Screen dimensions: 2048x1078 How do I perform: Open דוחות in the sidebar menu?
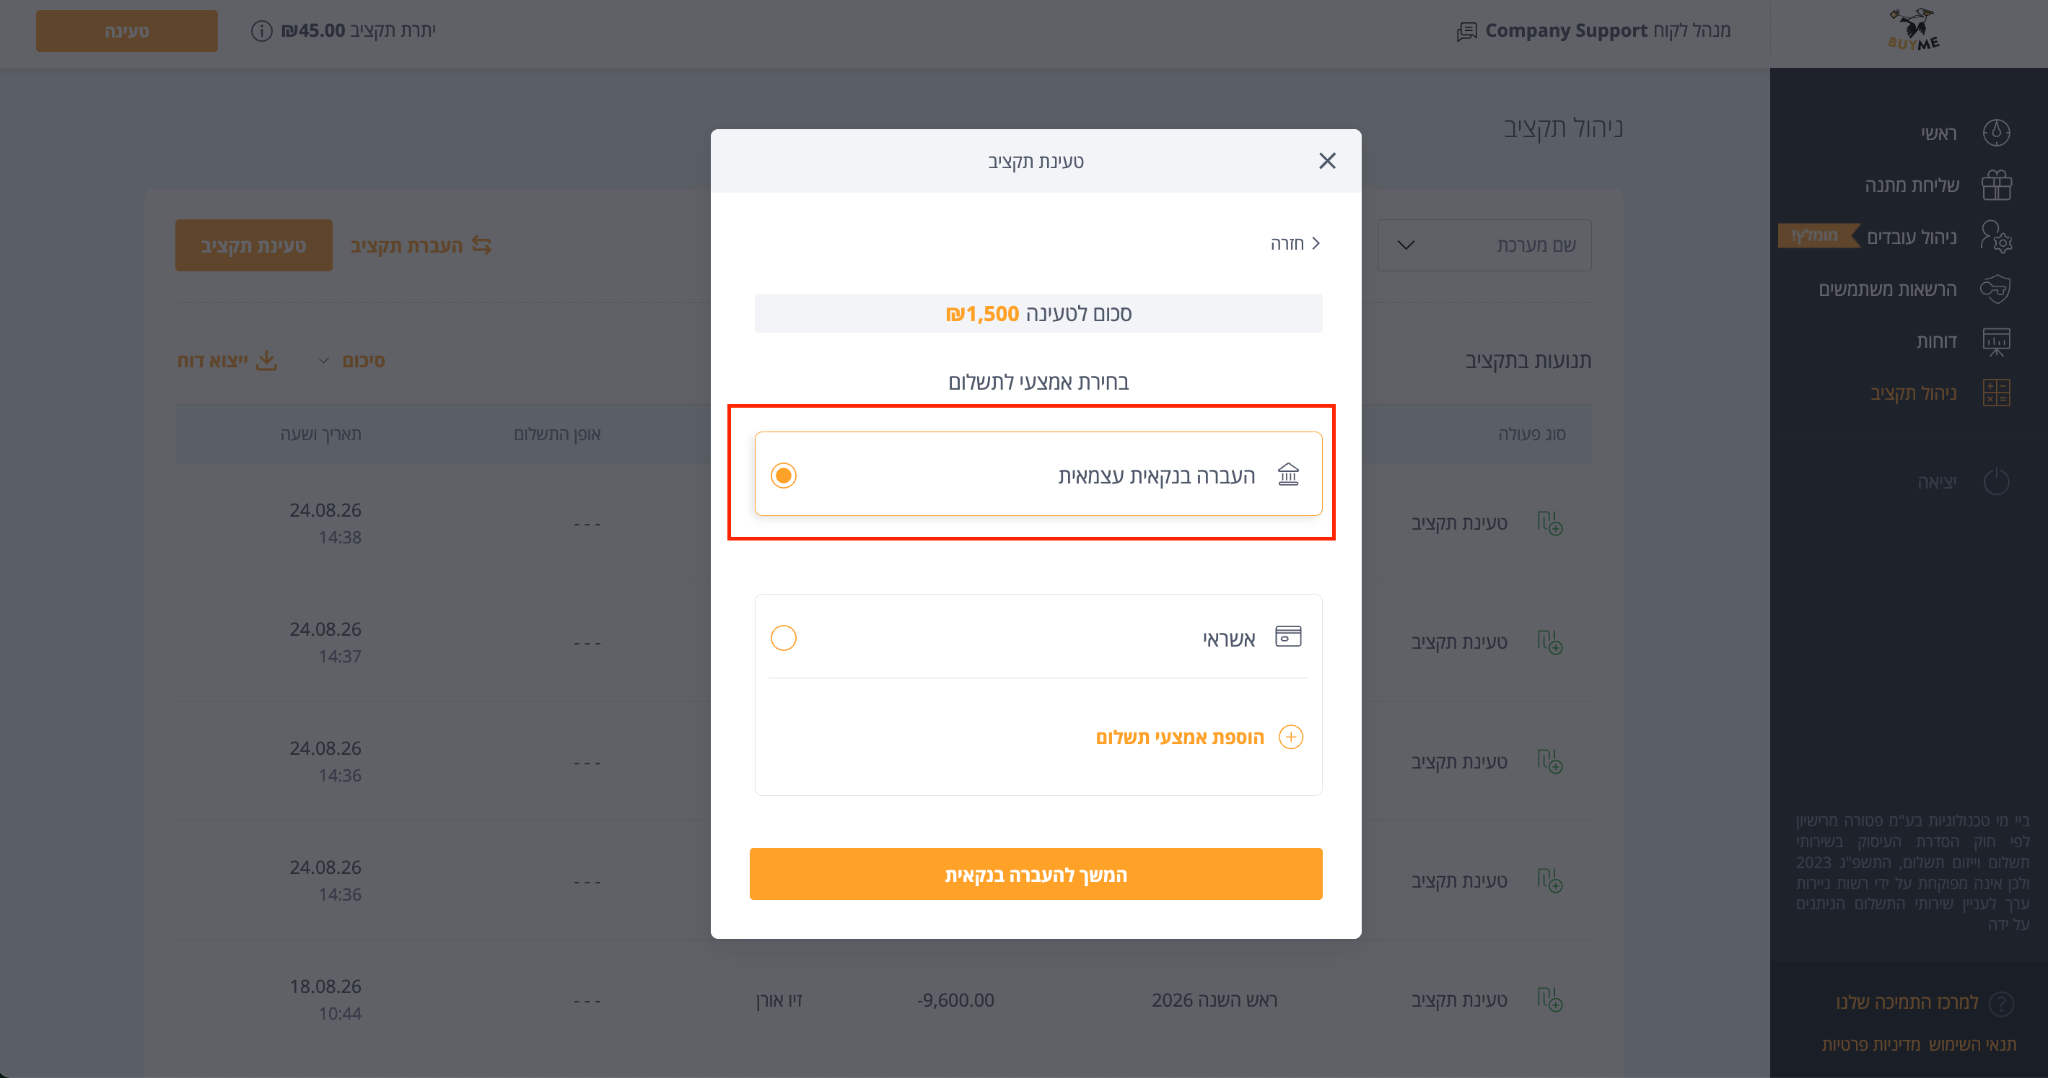tap(1937, 341)
